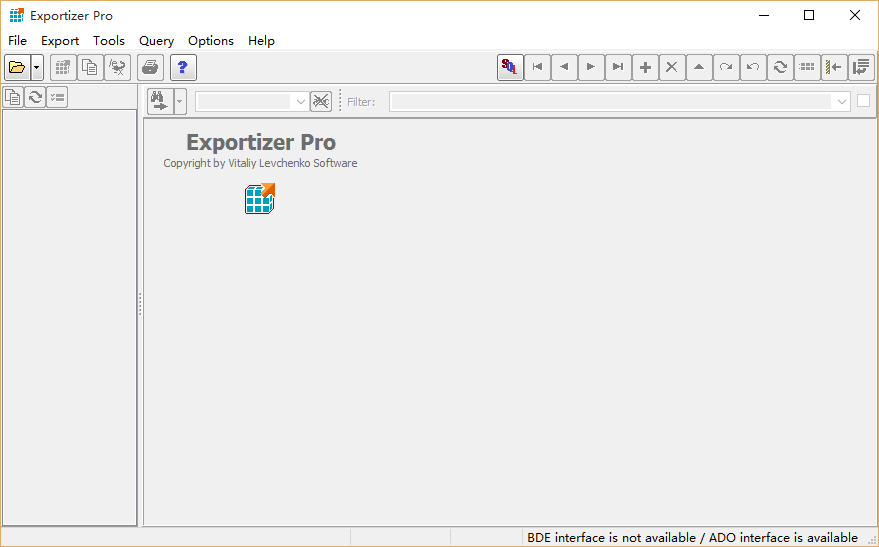Click the open folder toolbar icon
The image size is (879, 547).
(x=17, y=68)
